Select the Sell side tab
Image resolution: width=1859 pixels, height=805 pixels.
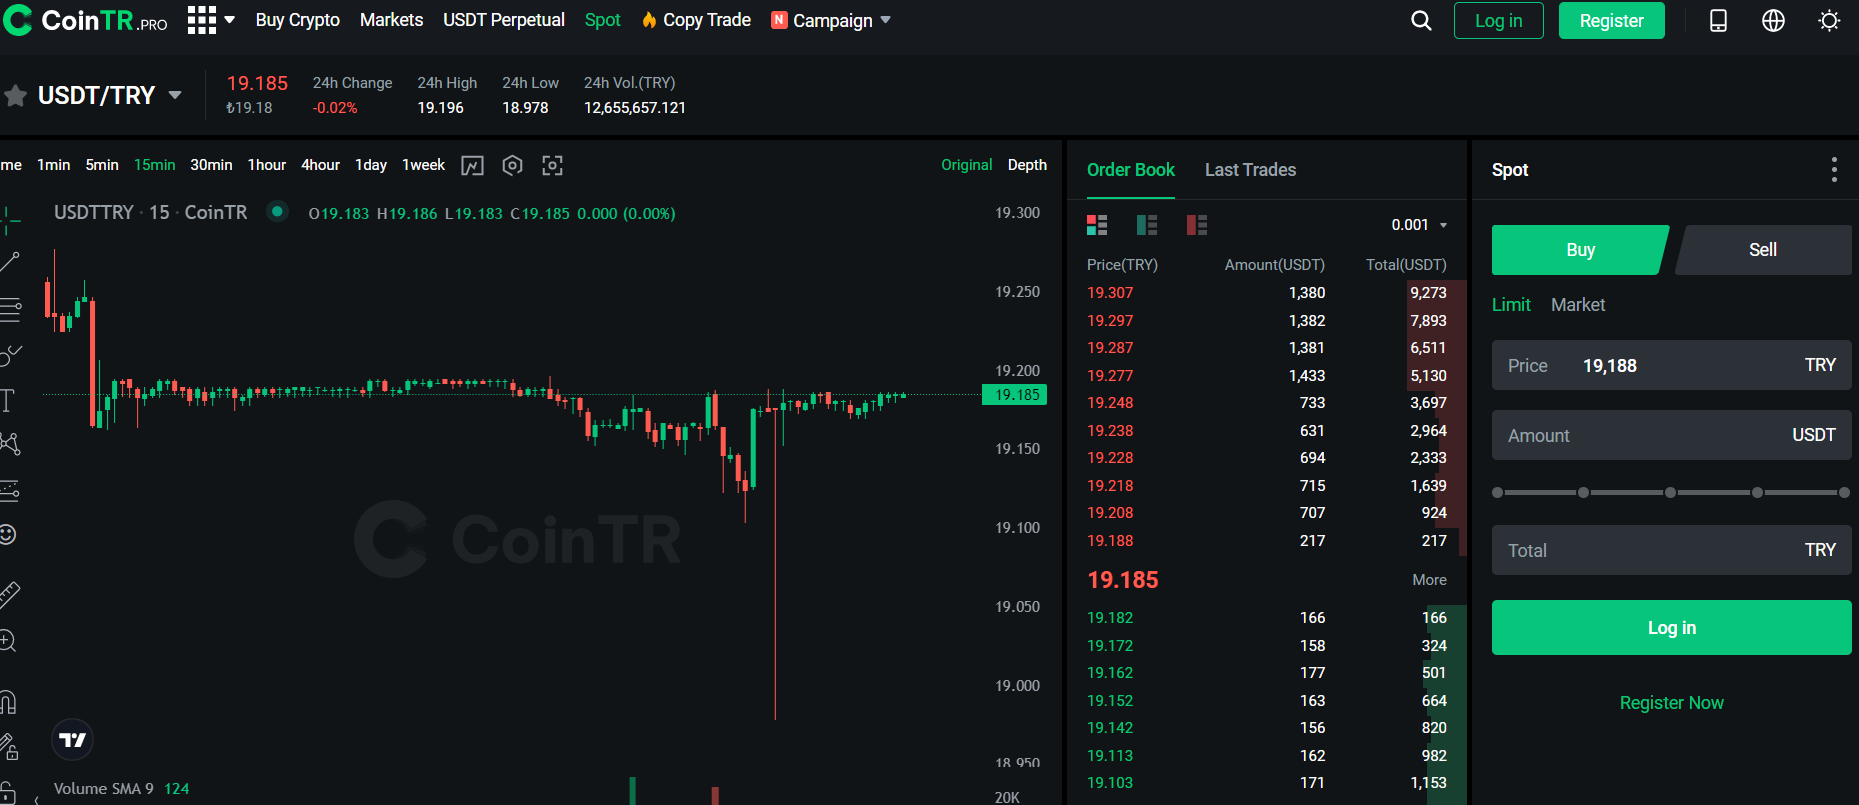pos(1763,250)
